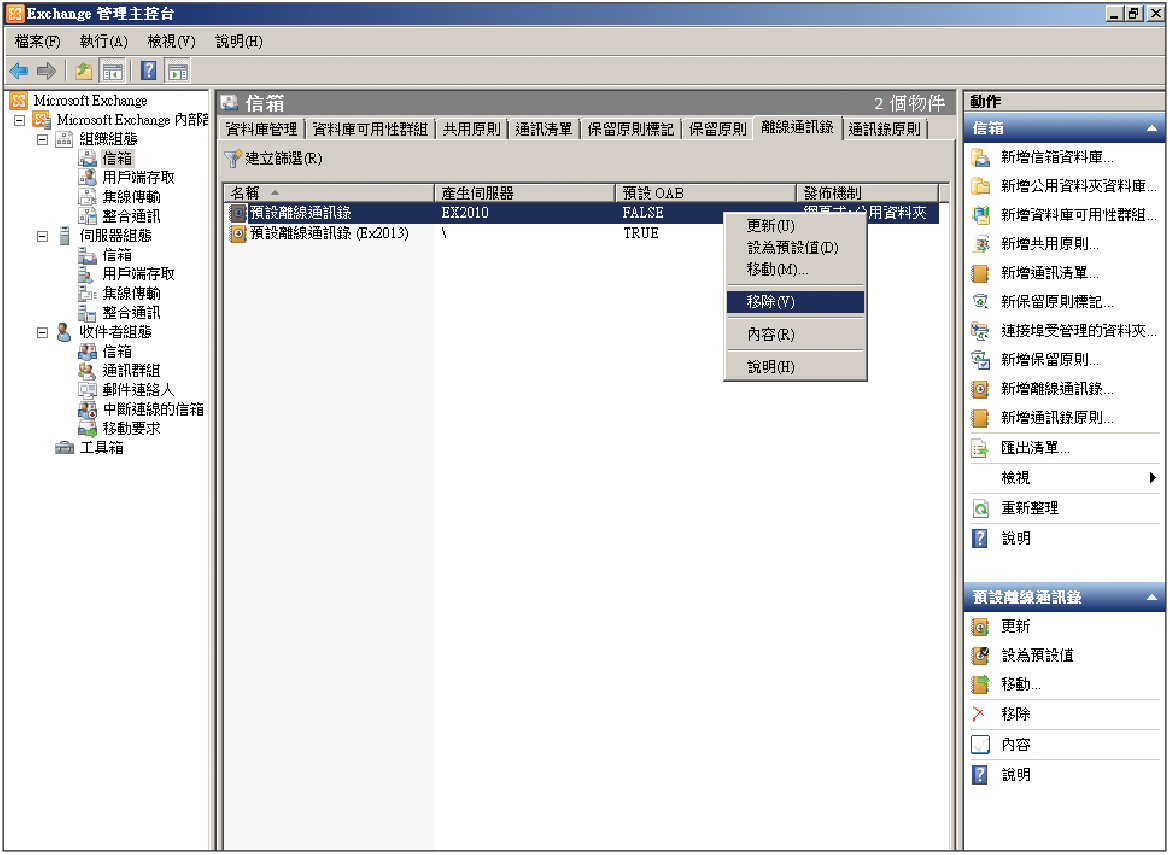This screenshot has width=1170, height=855.
Task: Switch to the 資料庫管理 tab
Action: tap(261, 130)
